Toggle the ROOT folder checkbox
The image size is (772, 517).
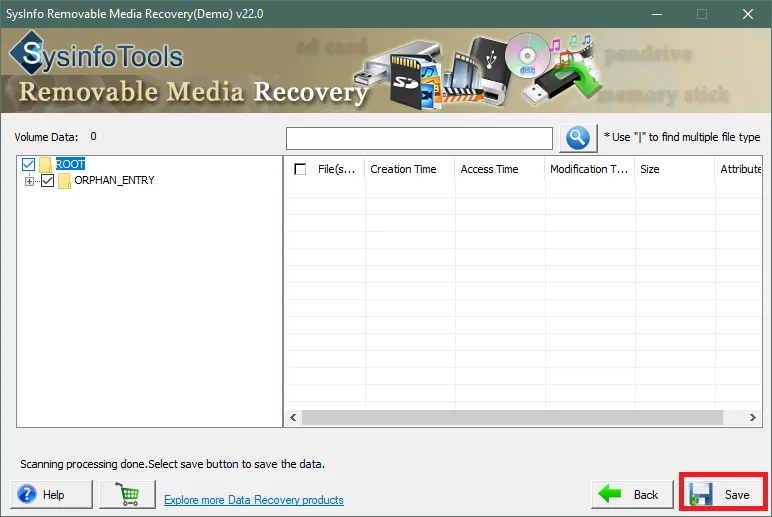coord(29,164)
